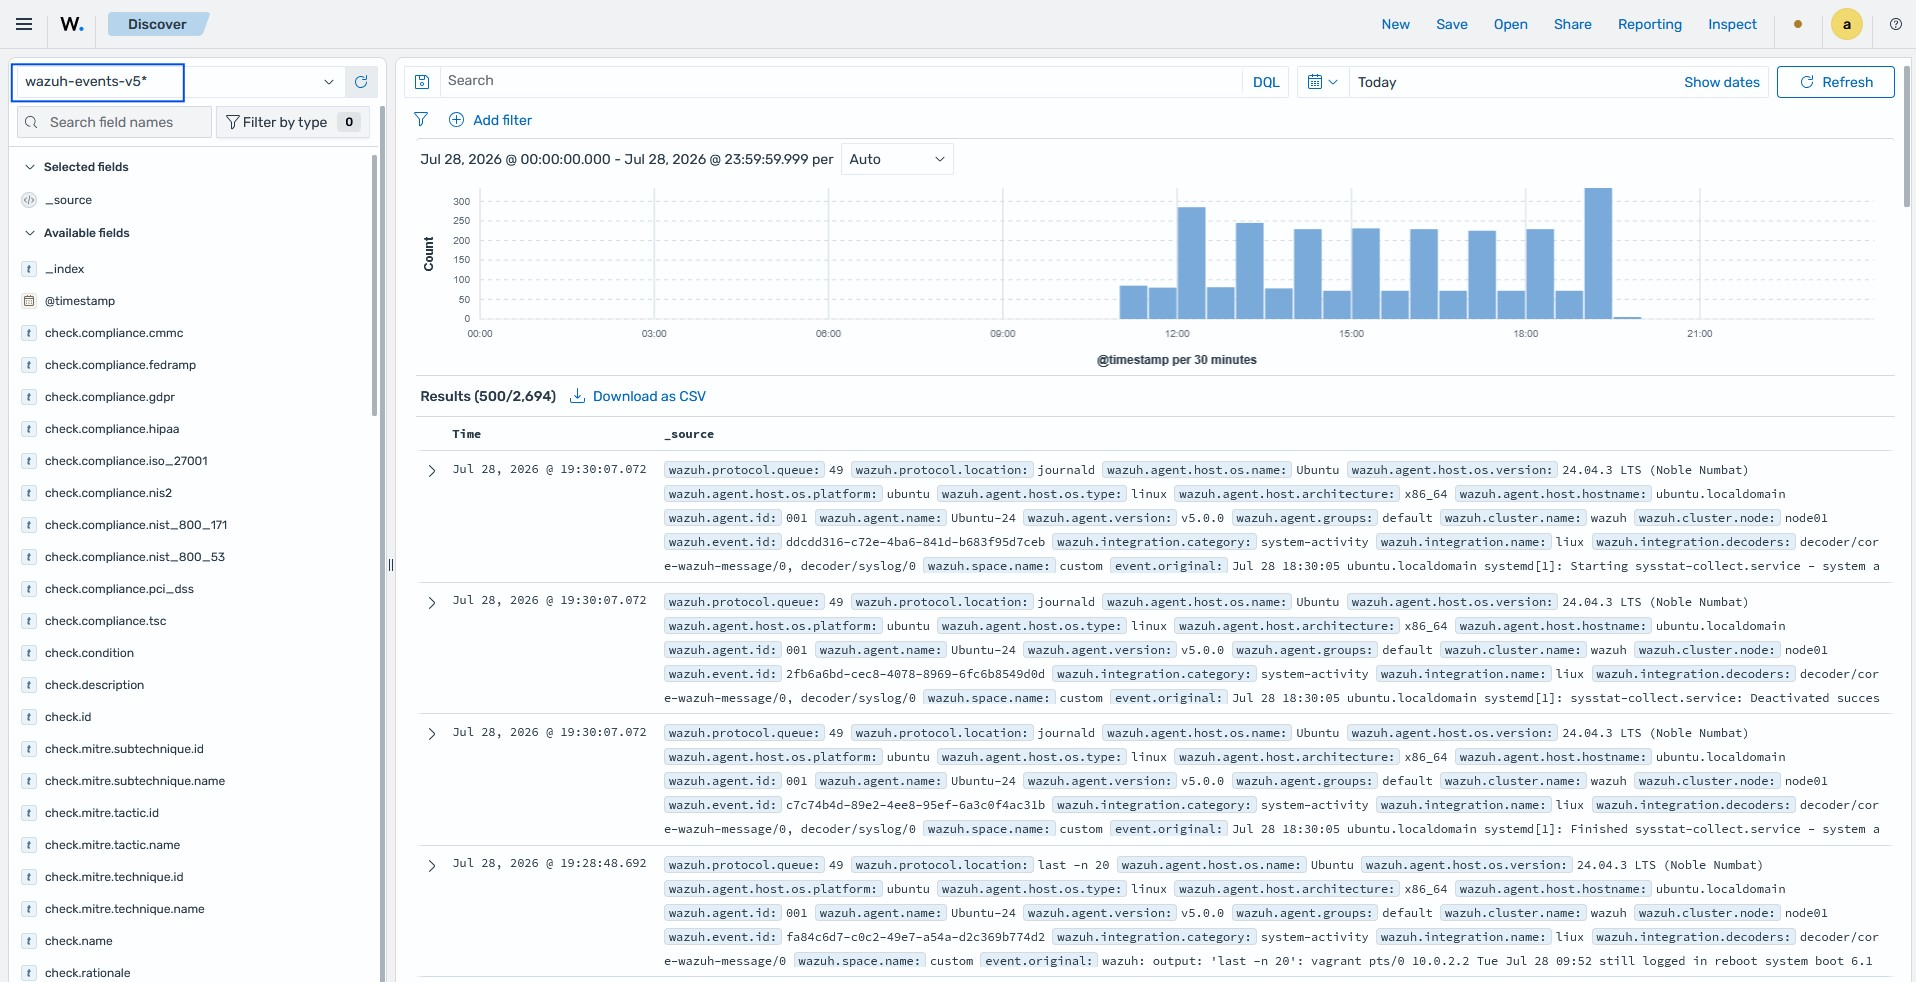Open the hamburger navigation menu
The width and height of the screenshot is (1916, 982).
pyautogui.click(x=24, y=24)
